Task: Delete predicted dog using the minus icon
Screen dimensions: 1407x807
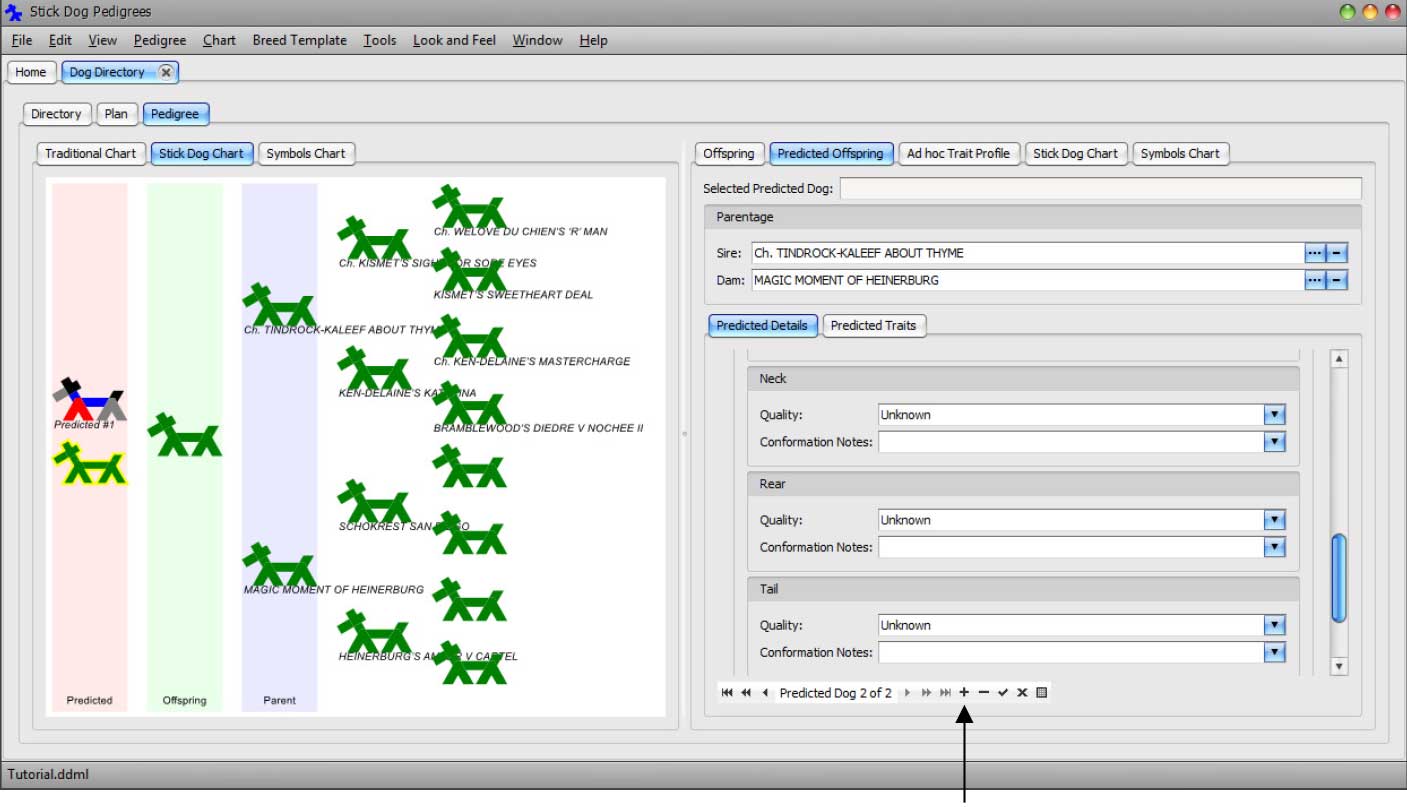Action: point(984,692)
